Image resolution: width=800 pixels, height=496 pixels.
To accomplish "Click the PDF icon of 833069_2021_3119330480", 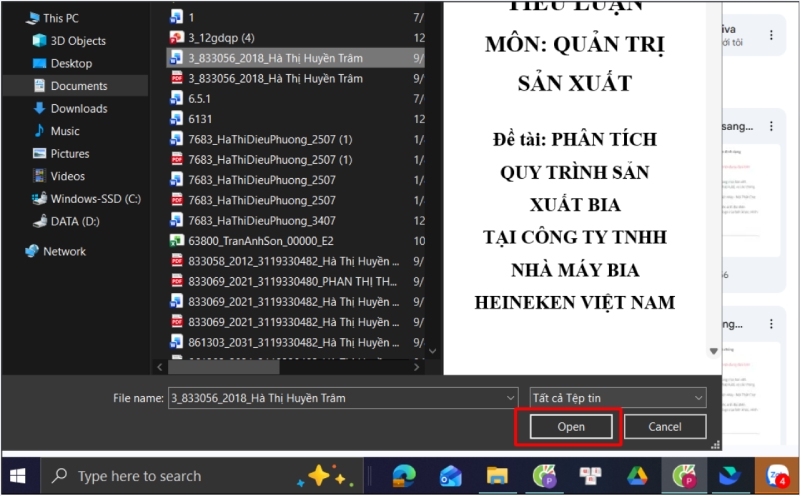I will tap(176, 282).
